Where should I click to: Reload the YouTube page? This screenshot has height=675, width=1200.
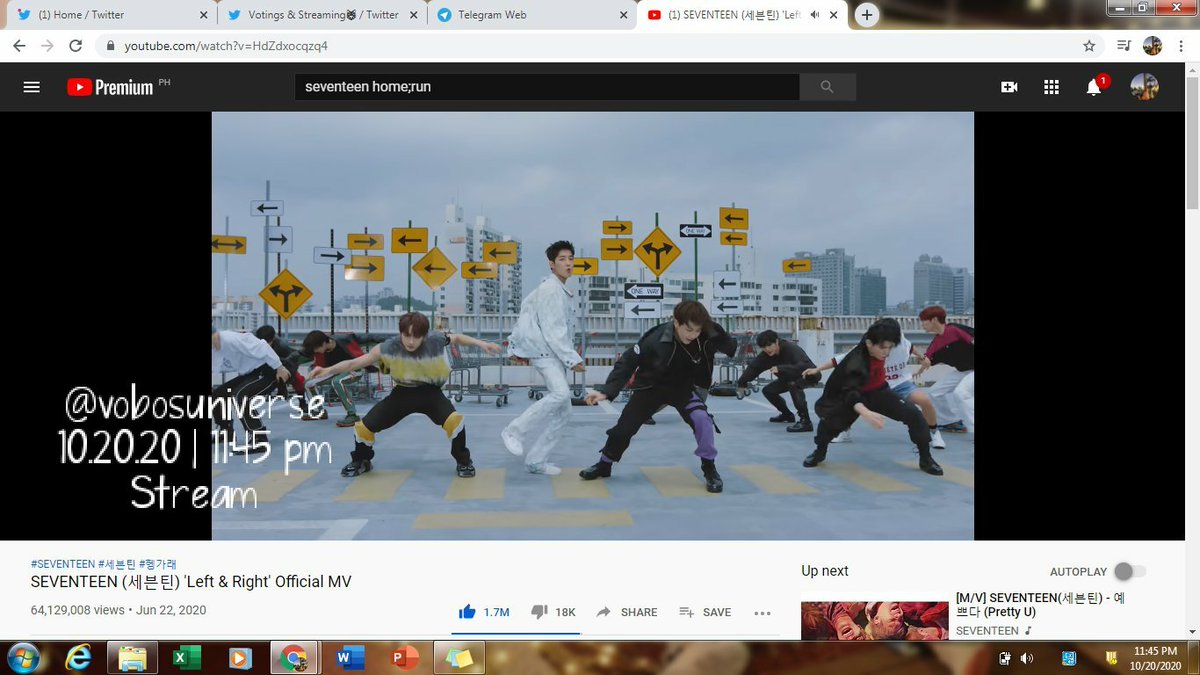(75, 46)
